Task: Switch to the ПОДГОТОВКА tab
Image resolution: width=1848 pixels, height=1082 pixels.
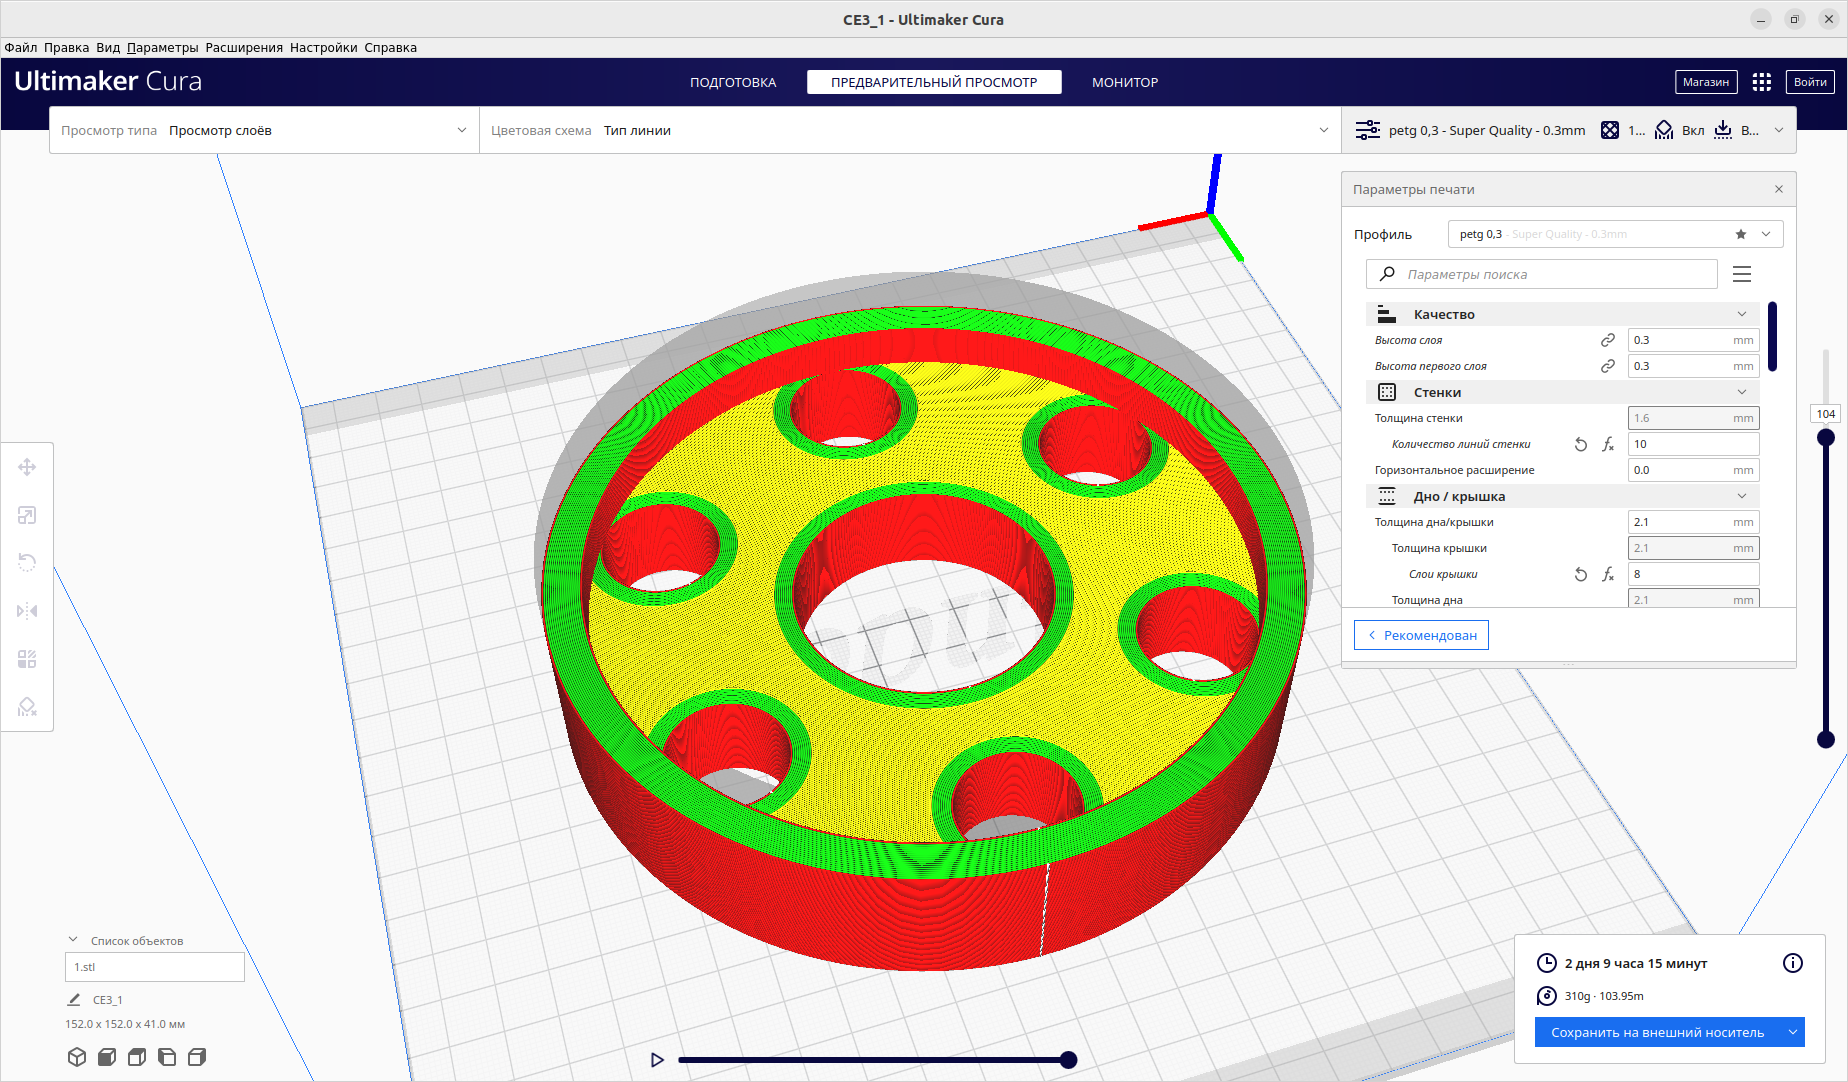Action: pyautogui.click(x=732, y=82)
